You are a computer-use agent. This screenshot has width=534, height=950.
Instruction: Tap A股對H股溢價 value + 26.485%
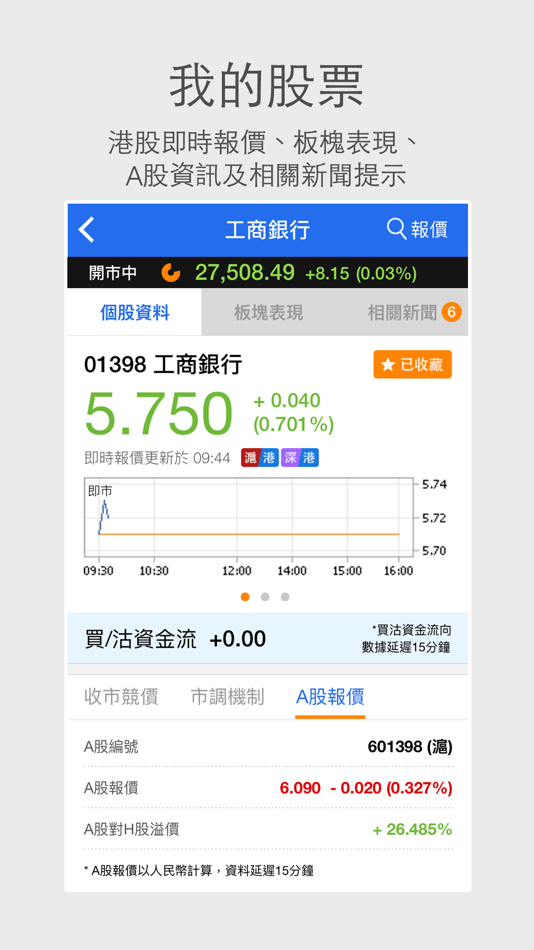(x=412, y=829)
